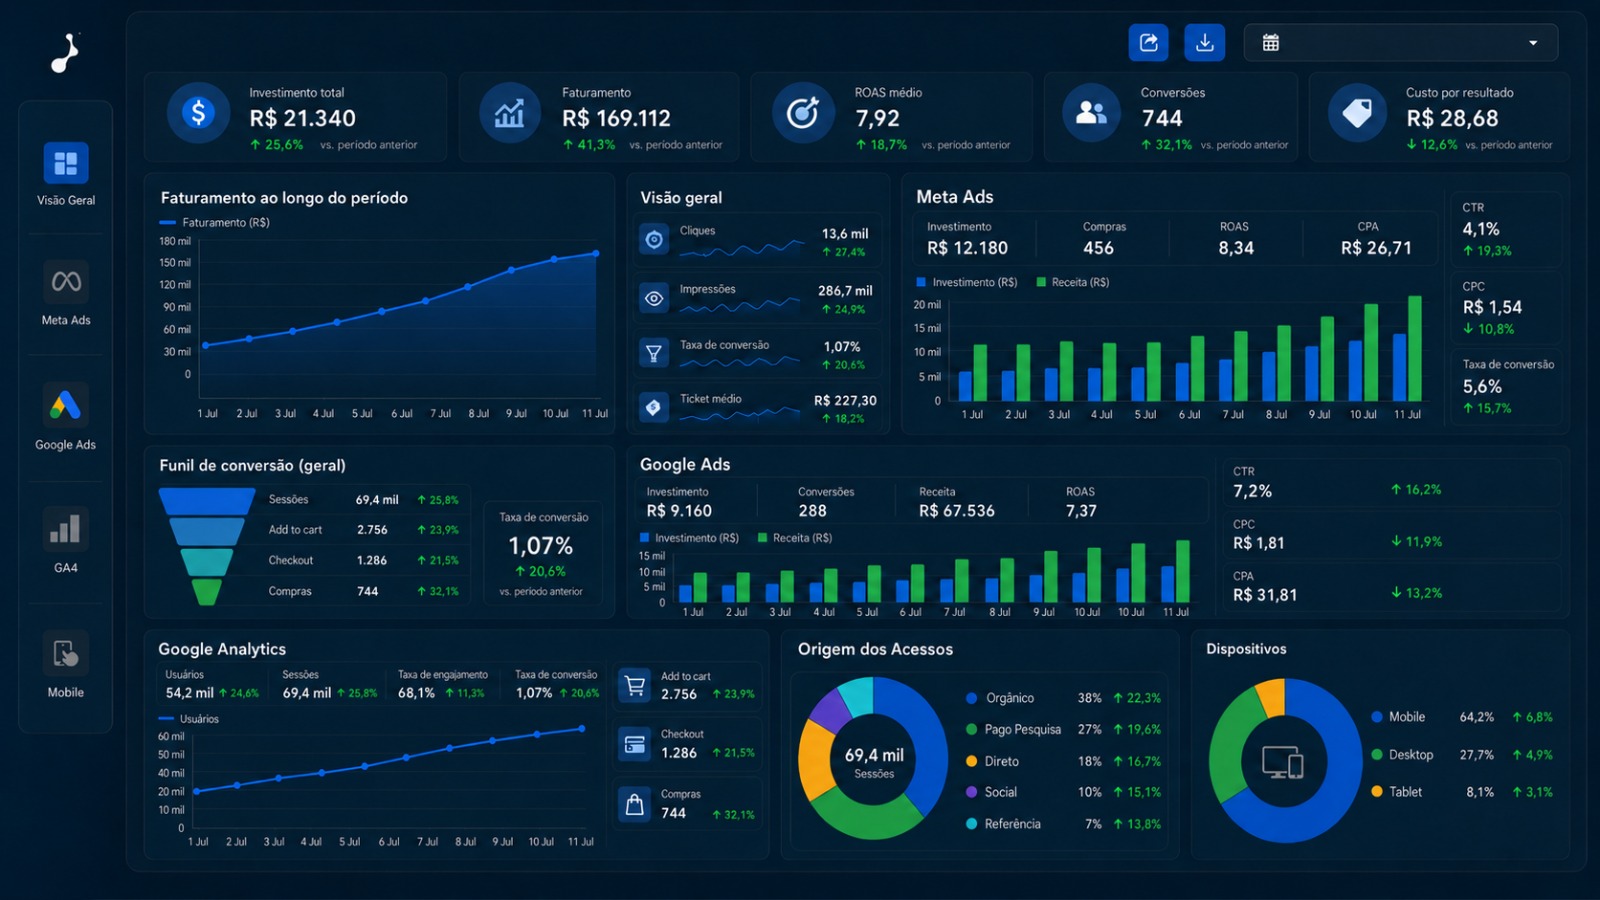Expand the date range dropdown arrow
This screenshot has height=900, width=1600.
point(1533,43)
